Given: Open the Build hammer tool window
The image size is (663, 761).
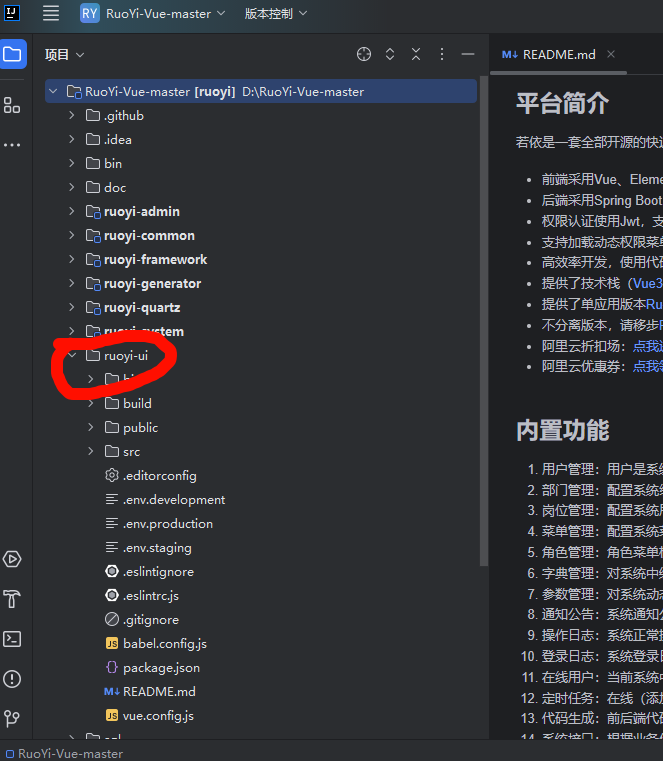Looking at the screenshot, I should (12, 599).
